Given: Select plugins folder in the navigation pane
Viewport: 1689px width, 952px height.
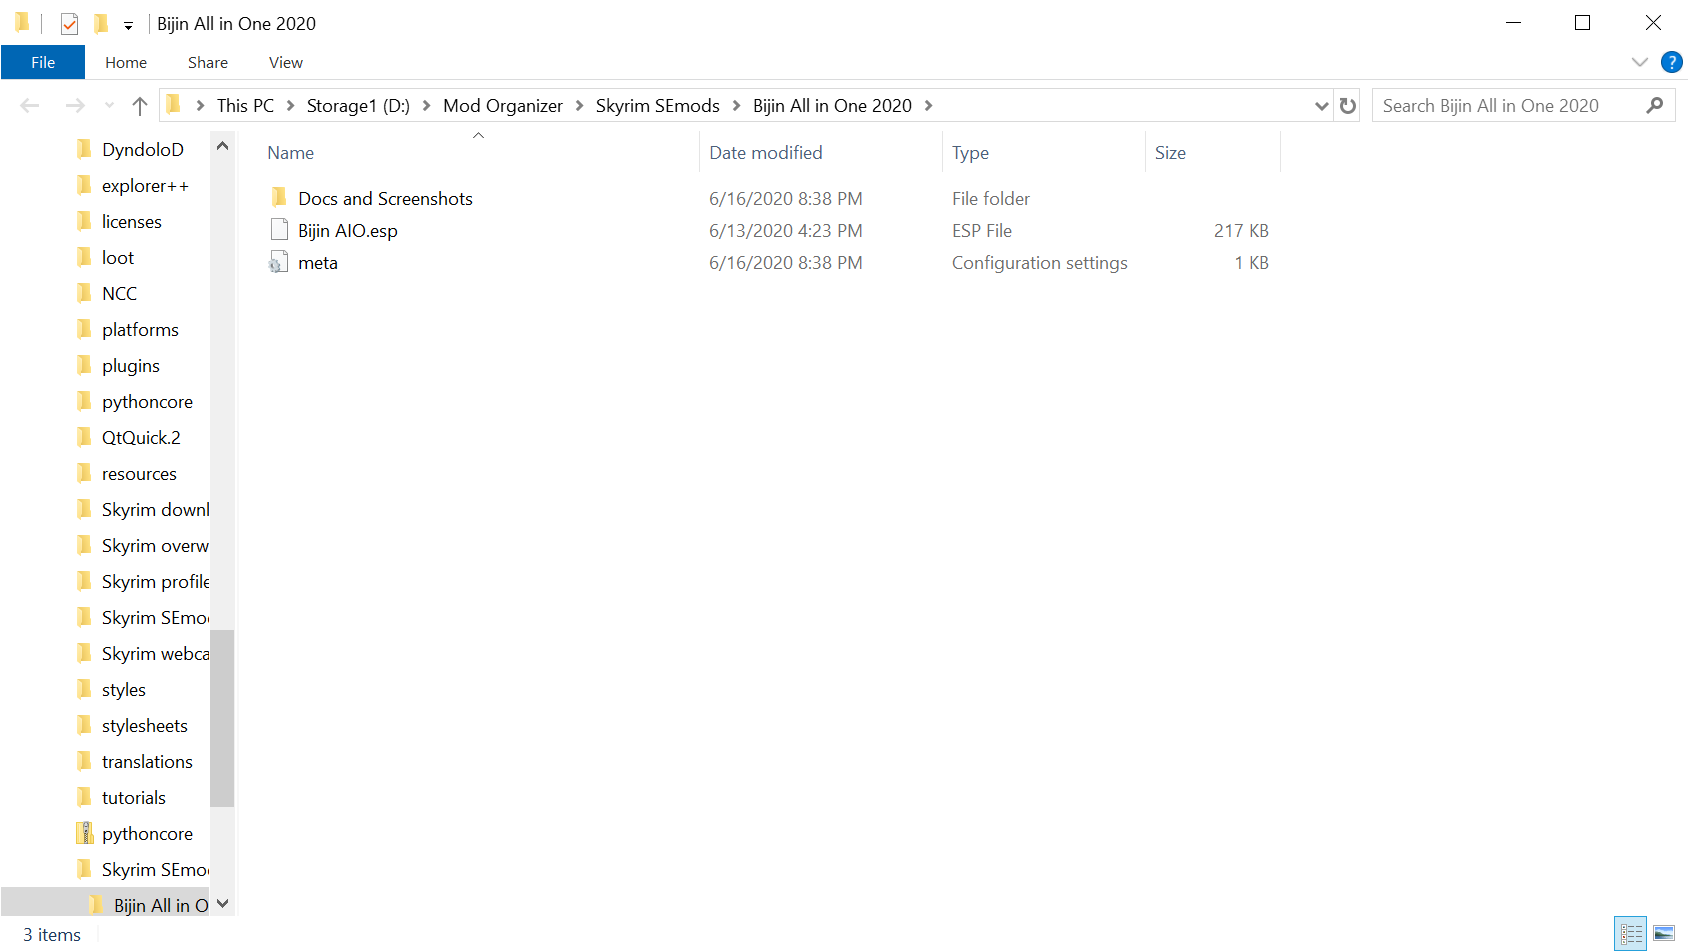Looking at the screenshot, I should (x=131, y=365).
